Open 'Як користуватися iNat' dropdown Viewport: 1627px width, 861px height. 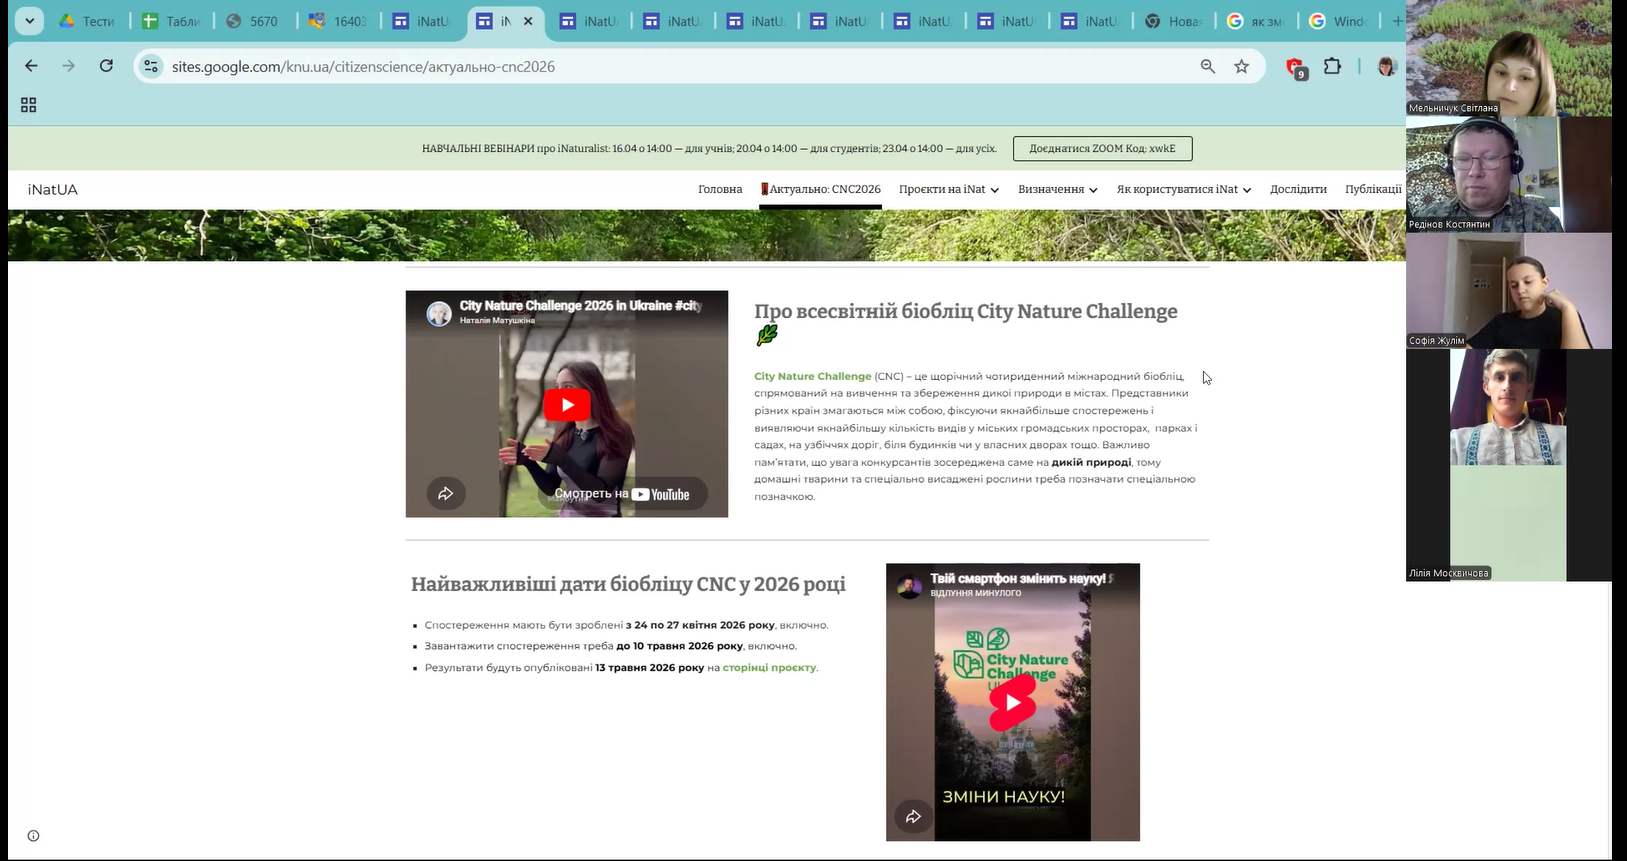click(1183, 189)
